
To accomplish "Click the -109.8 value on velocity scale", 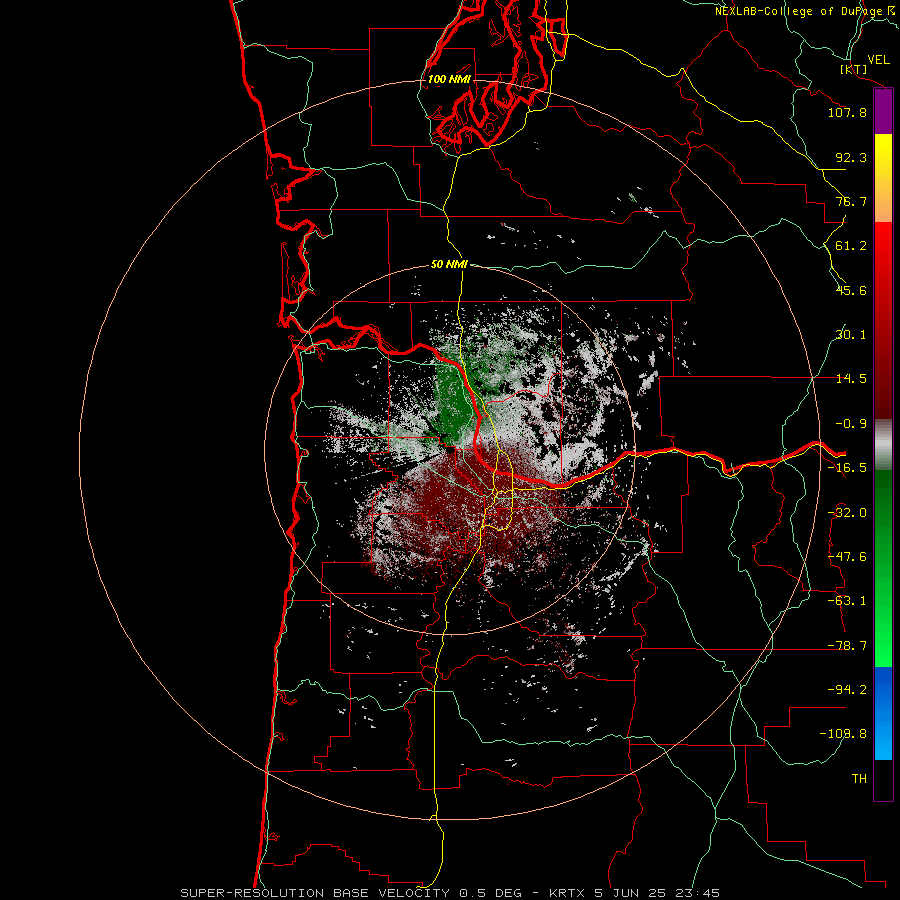I will tap(843, 734).
